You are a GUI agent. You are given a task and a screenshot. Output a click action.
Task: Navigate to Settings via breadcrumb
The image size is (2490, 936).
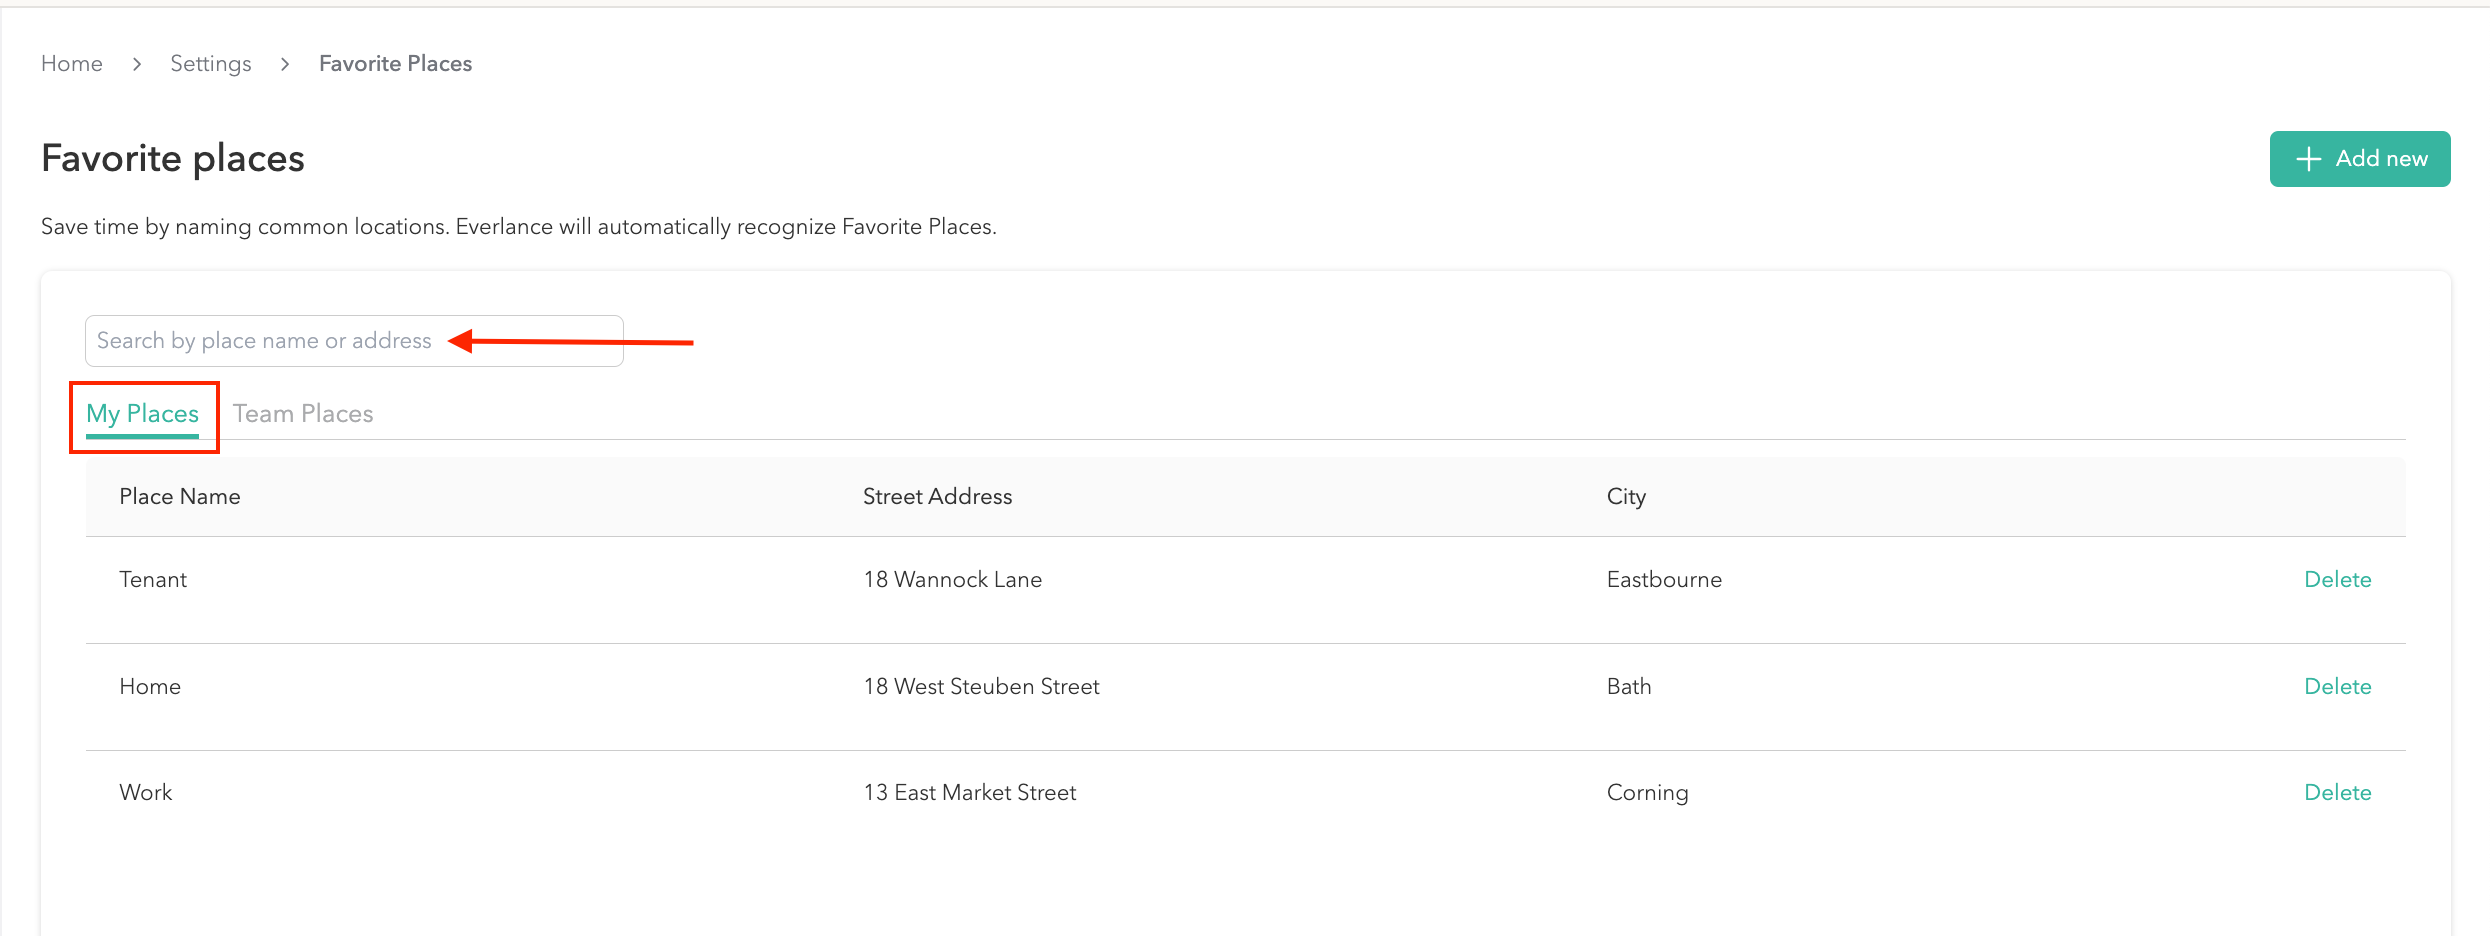(210, 63)
